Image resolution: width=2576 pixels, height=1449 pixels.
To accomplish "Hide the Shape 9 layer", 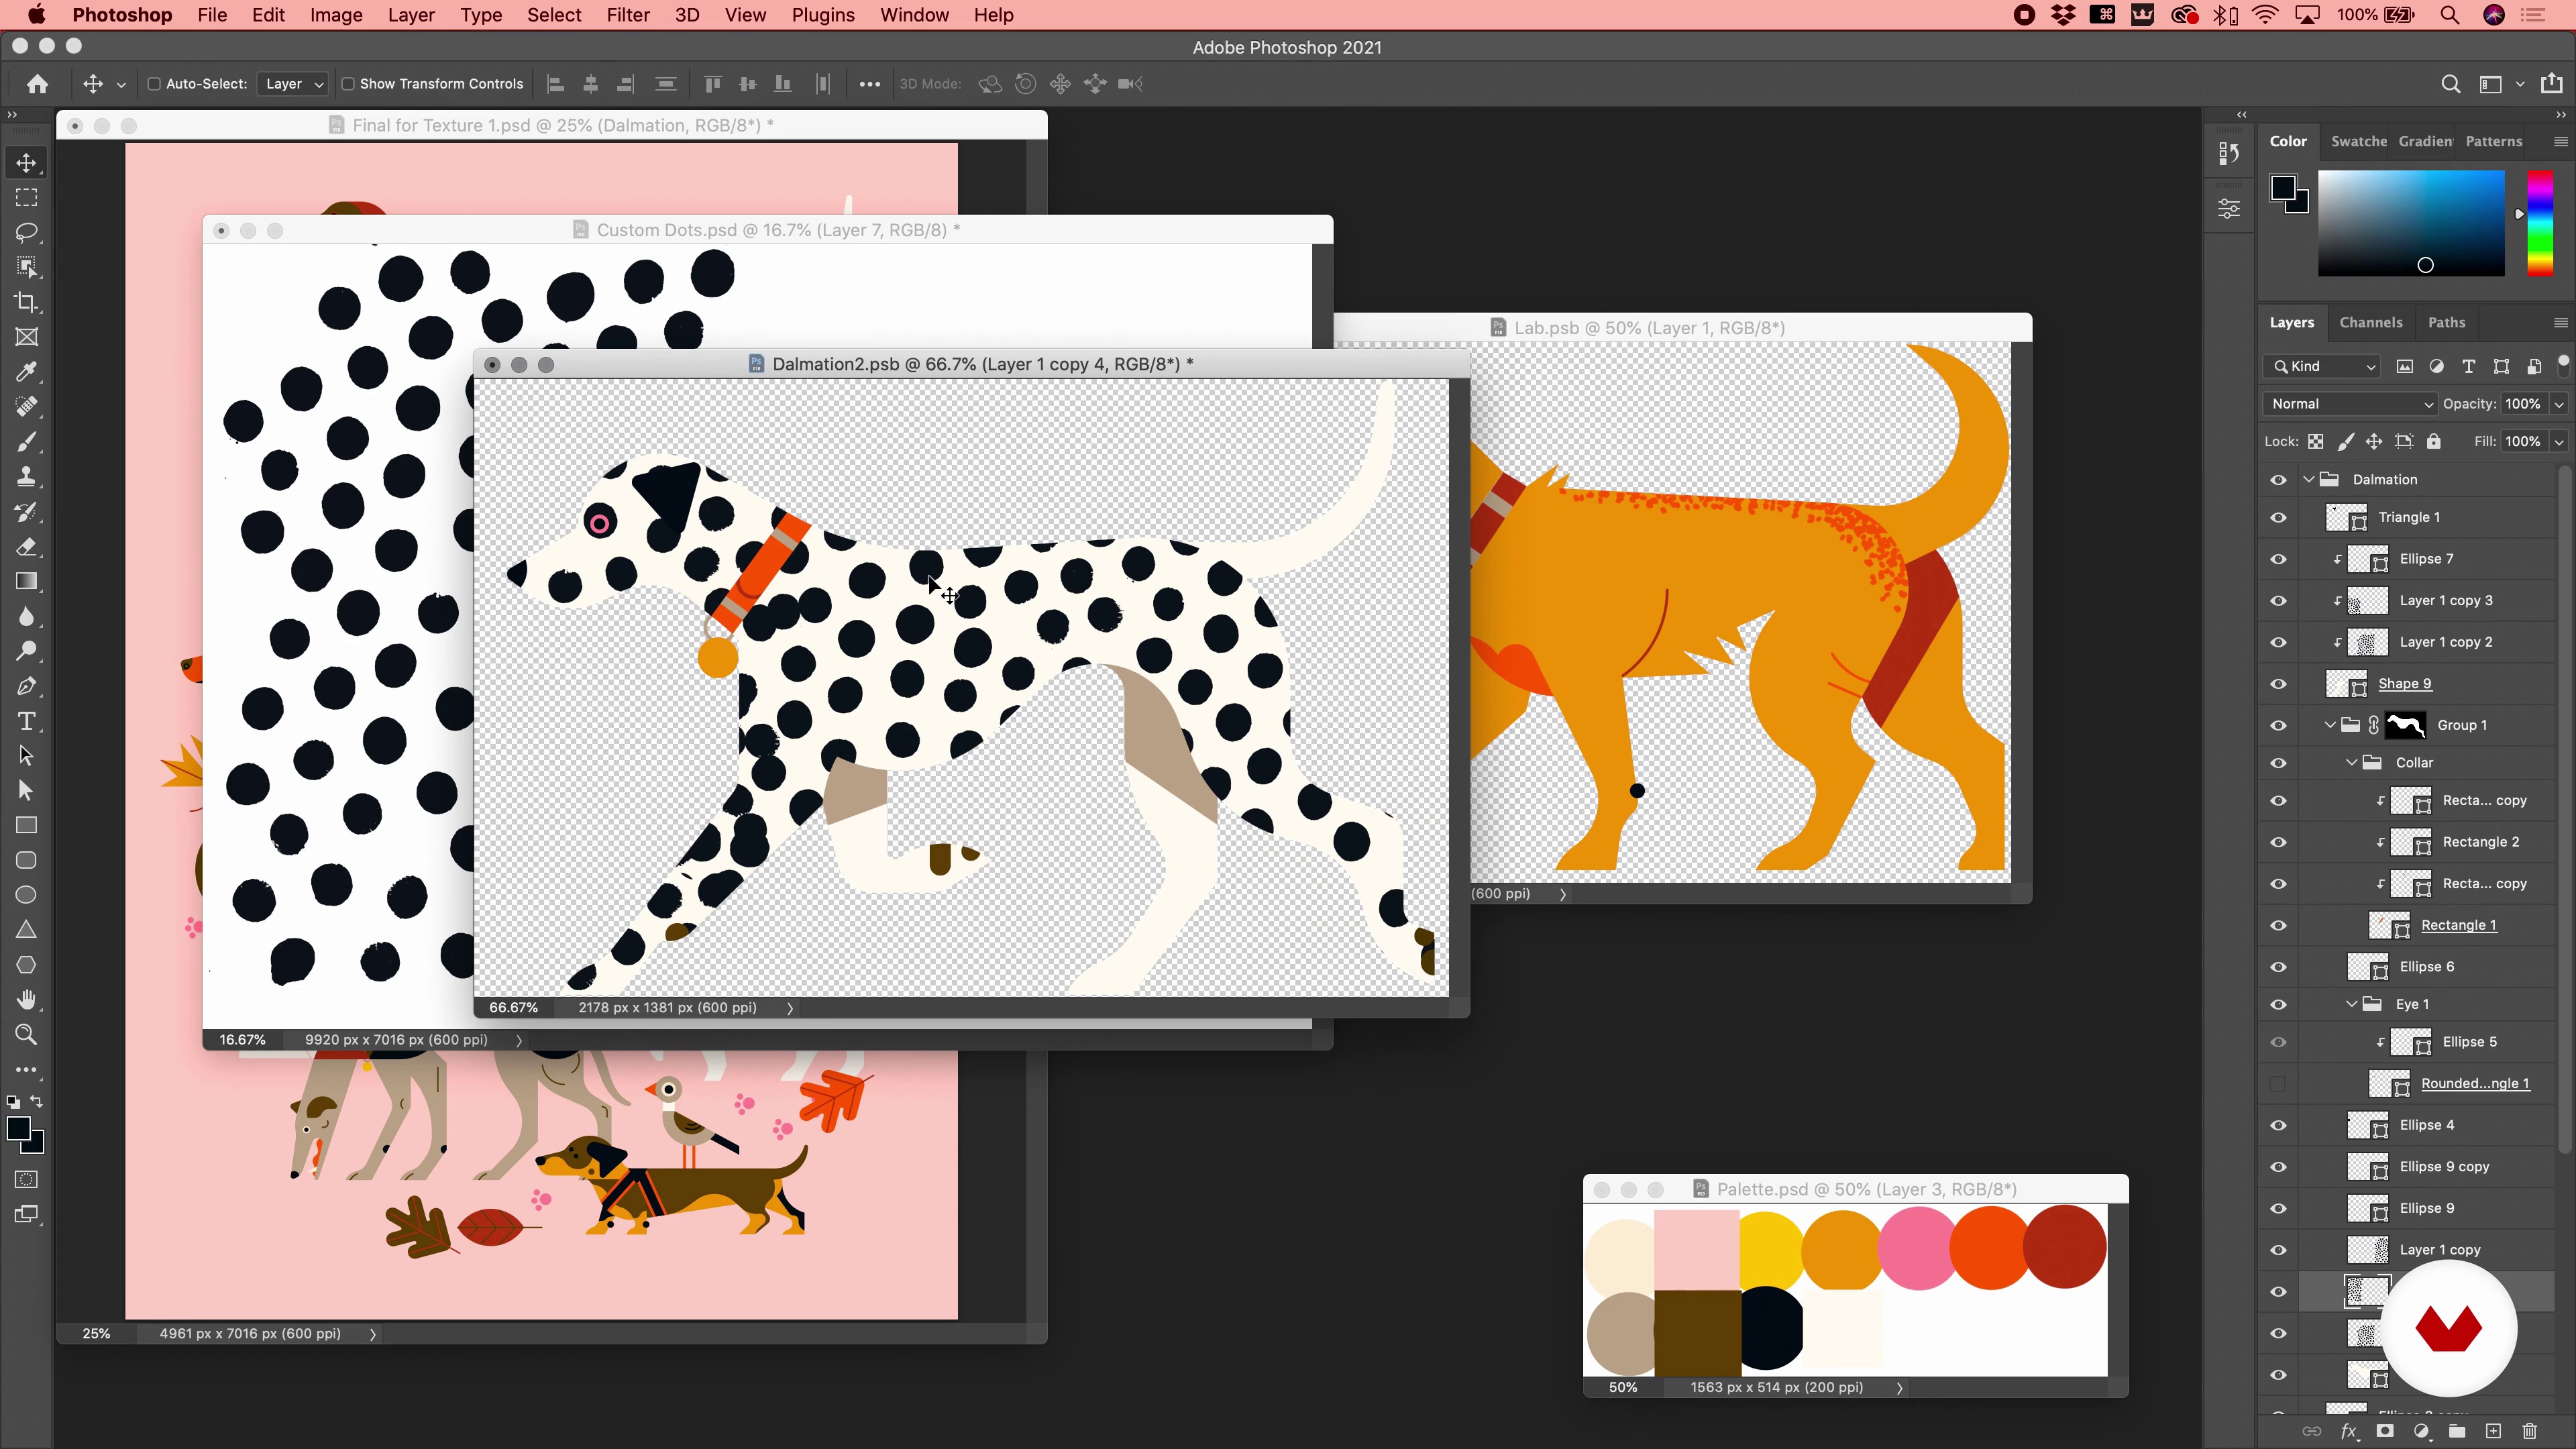I will click(2279, 684).
